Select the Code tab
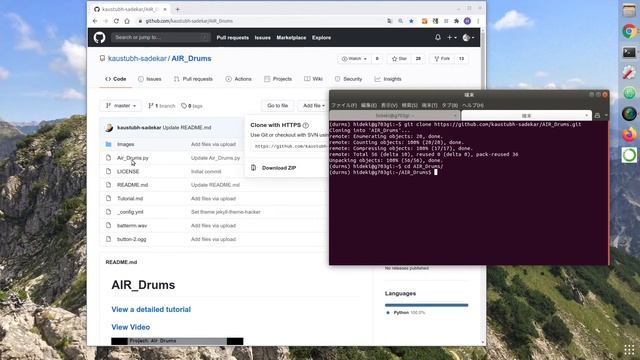640x360 pixels. tap(116, 79)
